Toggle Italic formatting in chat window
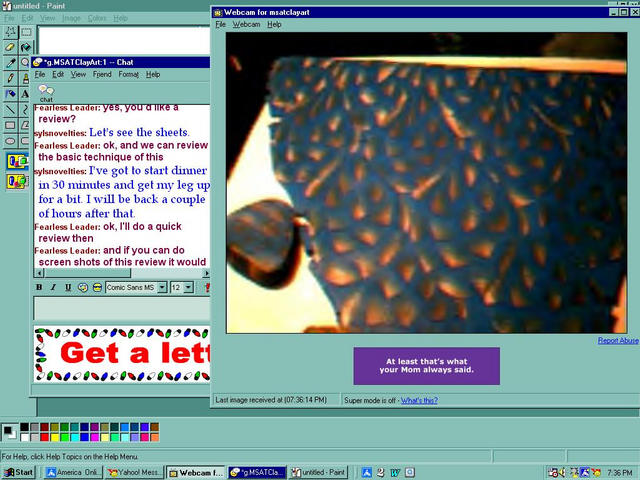 (x=53, y=287)
